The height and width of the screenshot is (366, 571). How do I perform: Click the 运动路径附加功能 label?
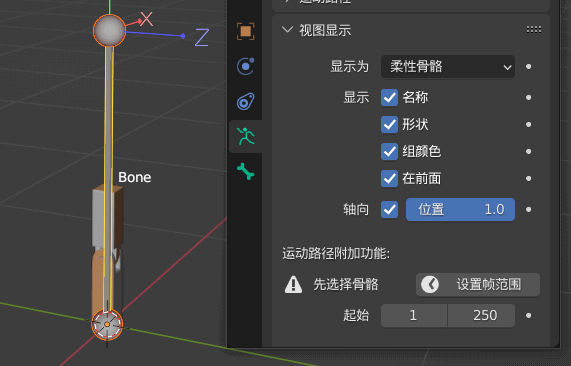pos(336,253)
